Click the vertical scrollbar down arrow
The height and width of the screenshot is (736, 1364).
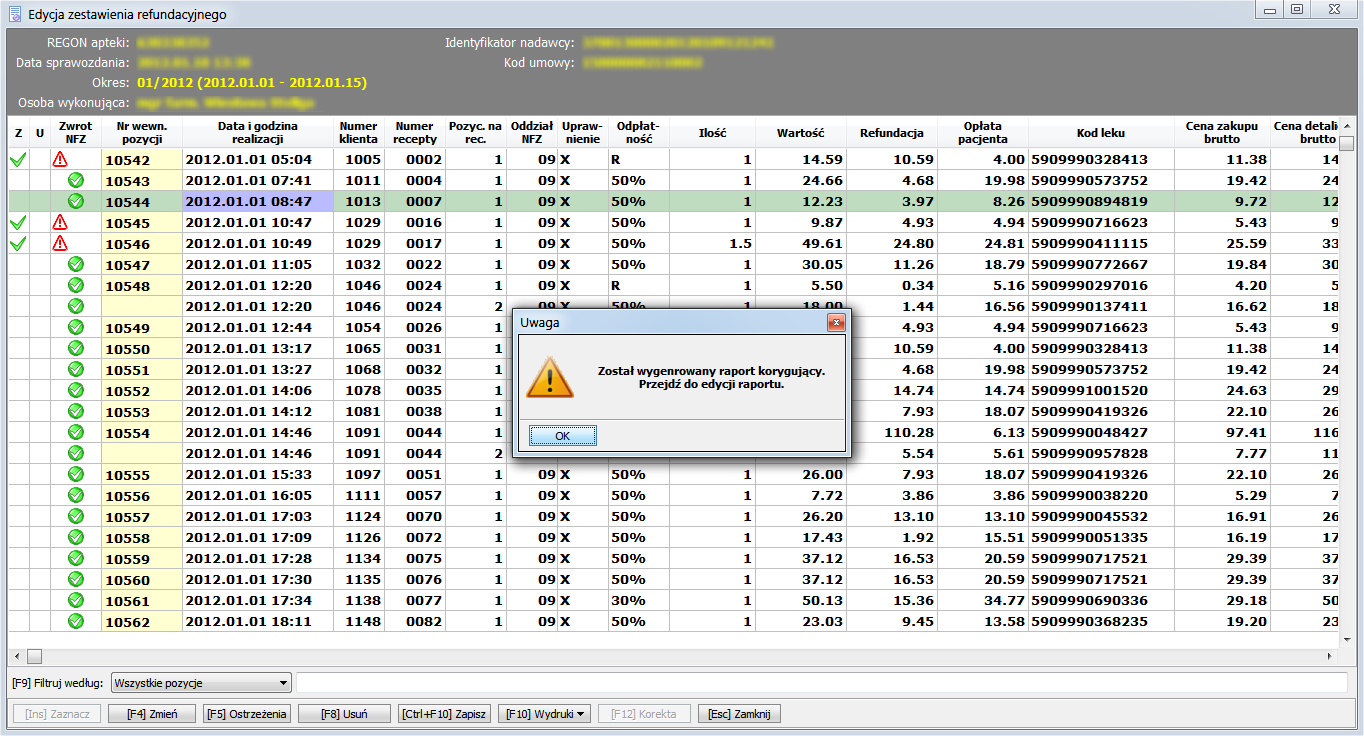pyautogui.click(x=1347, y=640)
